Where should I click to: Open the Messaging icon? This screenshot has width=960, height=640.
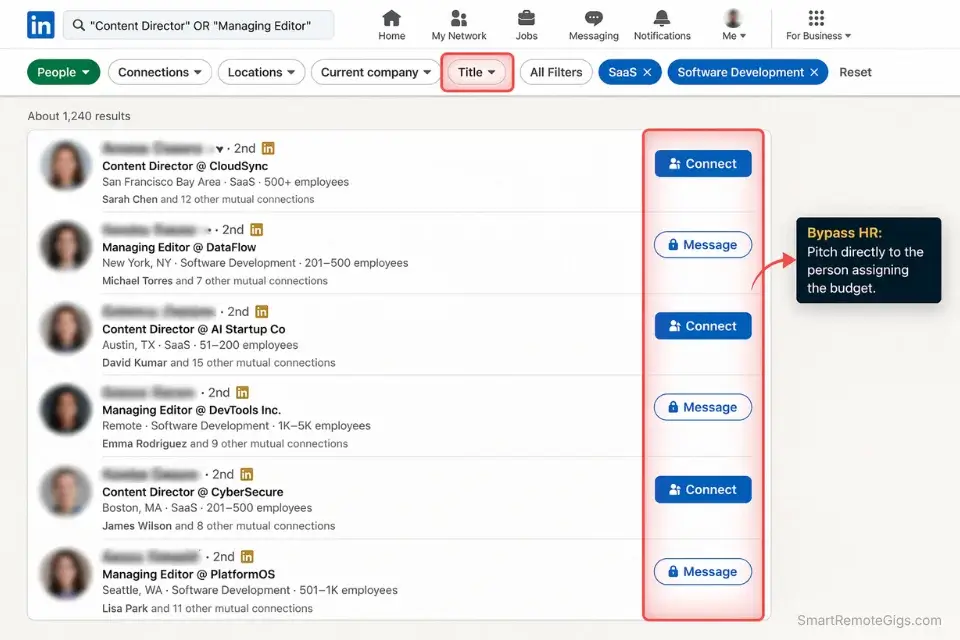point(593,18)
